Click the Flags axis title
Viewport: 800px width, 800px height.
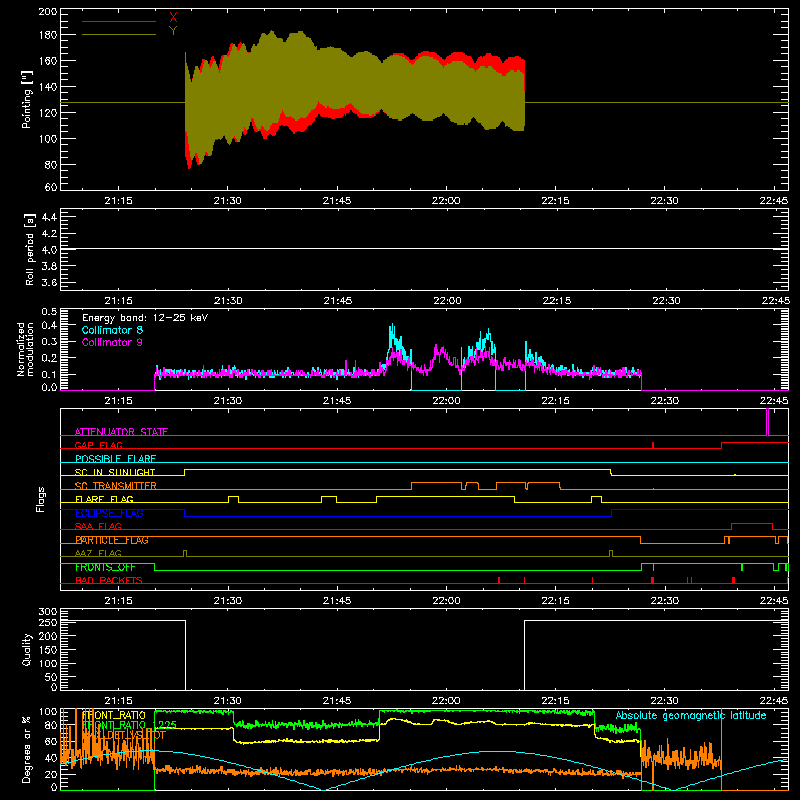tap(41, 499)
